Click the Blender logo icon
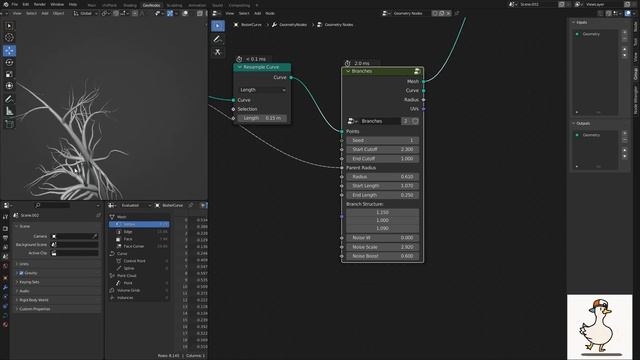The image size is (640, 360). click(5, 4)
